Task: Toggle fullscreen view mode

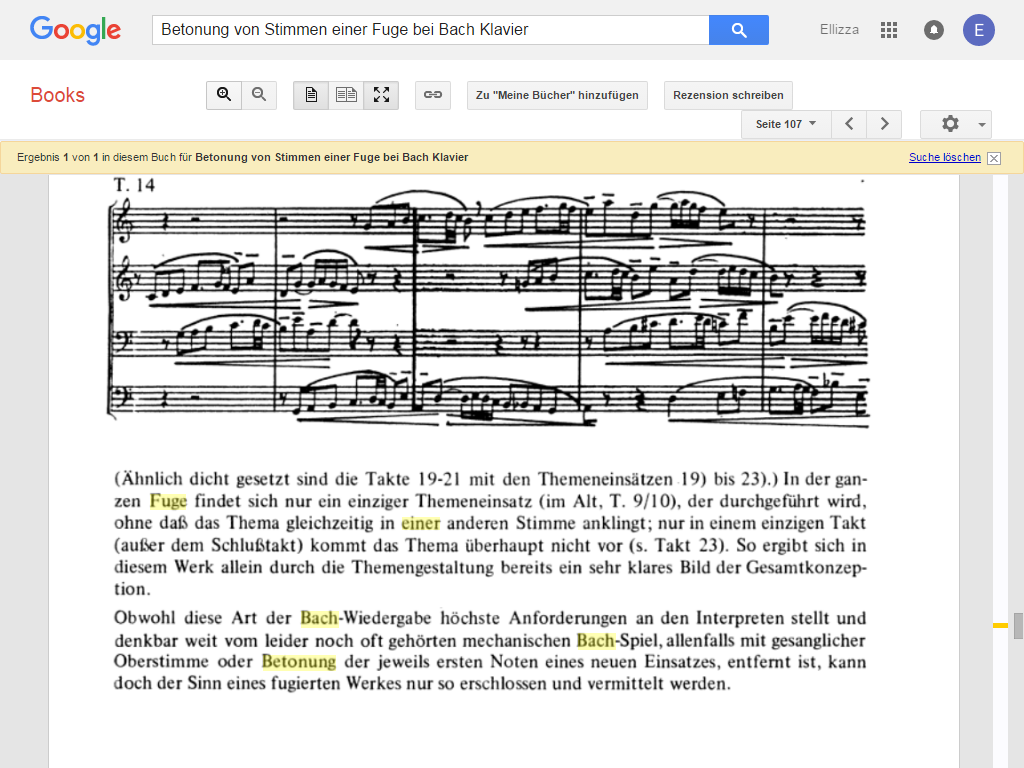Action: pos(381,95)
